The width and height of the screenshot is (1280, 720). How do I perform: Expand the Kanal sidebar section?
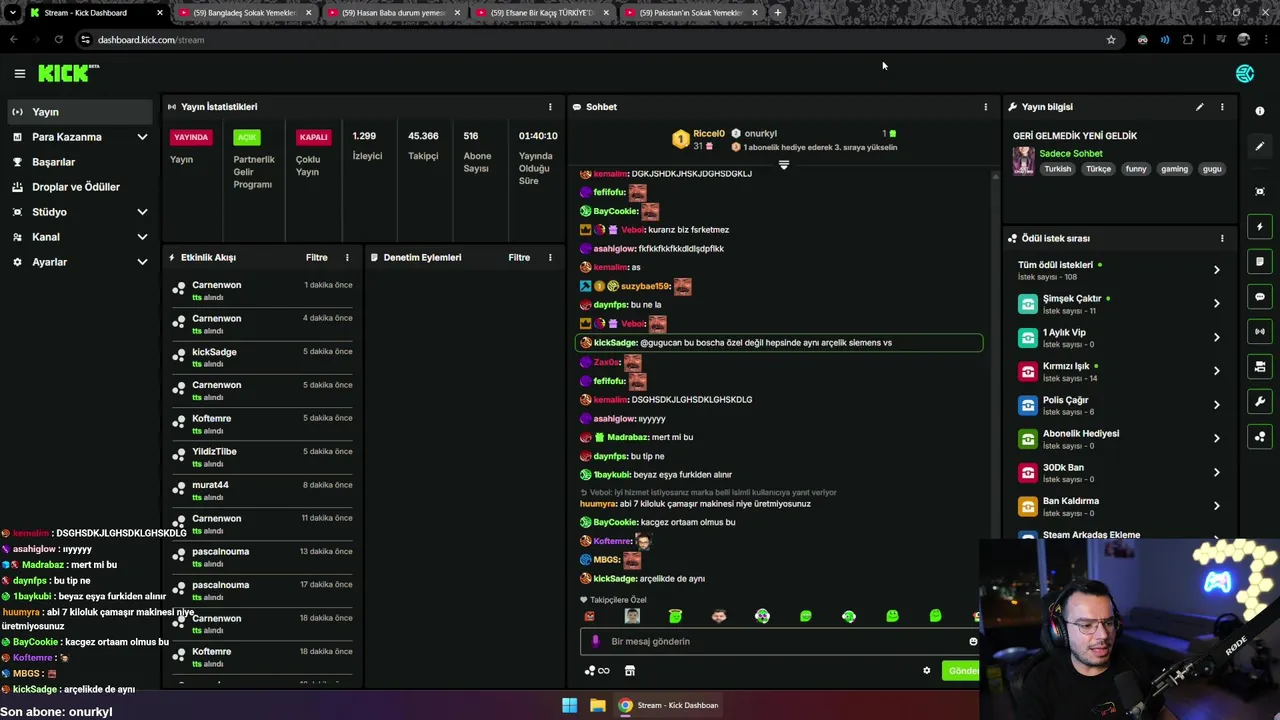point(142,237)
